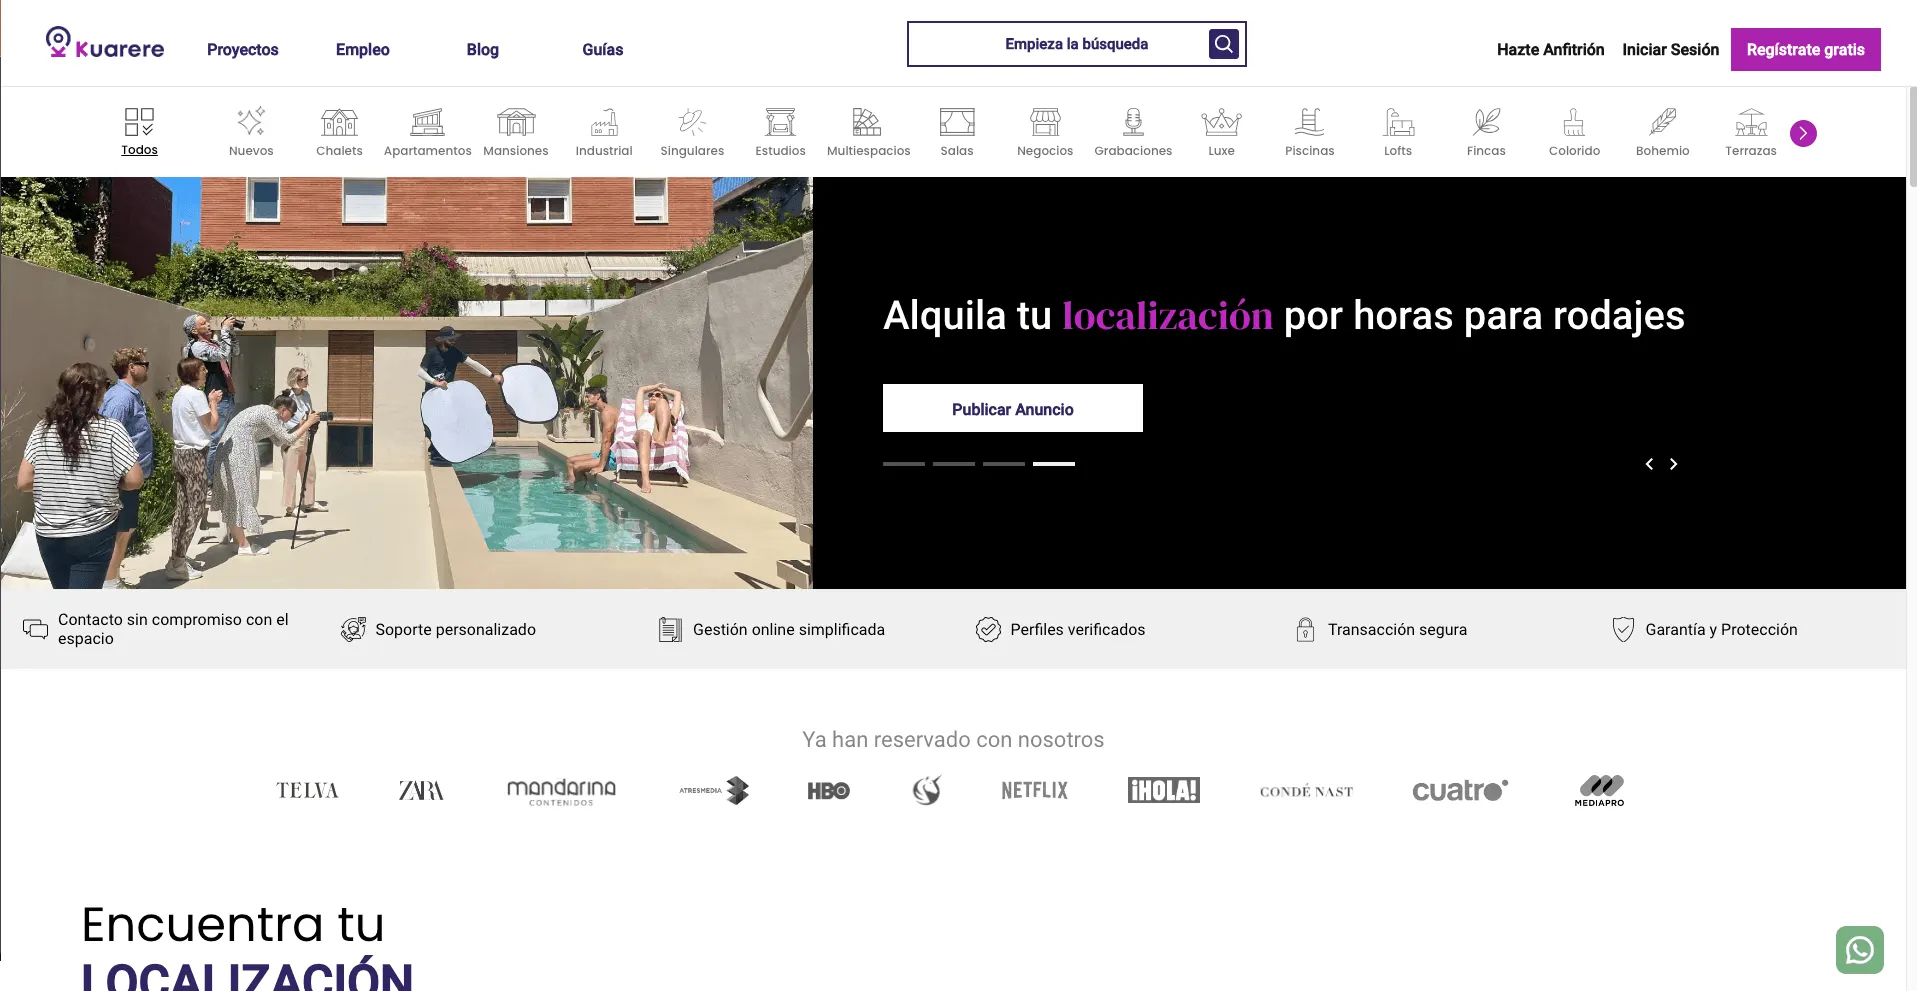Click the Atresmedia client logo
1917x991 pixels.
(714, 790)
